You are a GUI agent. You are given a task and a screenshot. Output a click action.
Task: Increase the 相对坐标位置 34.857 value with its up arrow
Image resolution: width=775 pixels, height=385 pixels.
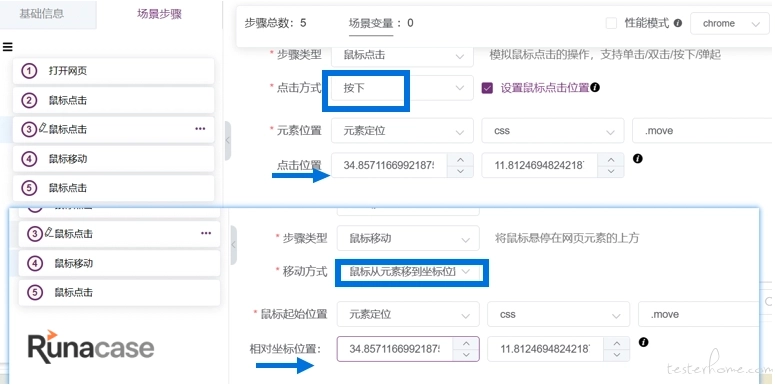coord(466,343)
